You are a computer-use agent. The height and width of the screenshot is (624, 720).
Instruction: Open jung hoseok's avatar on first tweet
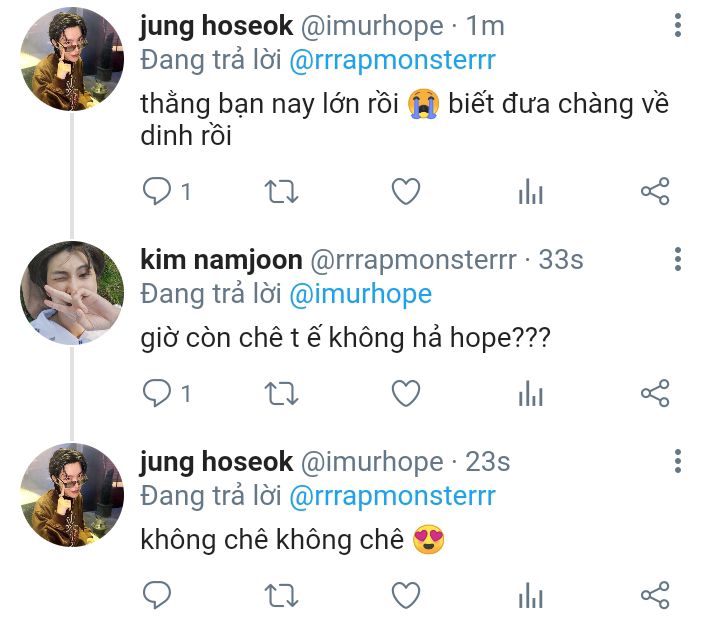coord(71,58)
